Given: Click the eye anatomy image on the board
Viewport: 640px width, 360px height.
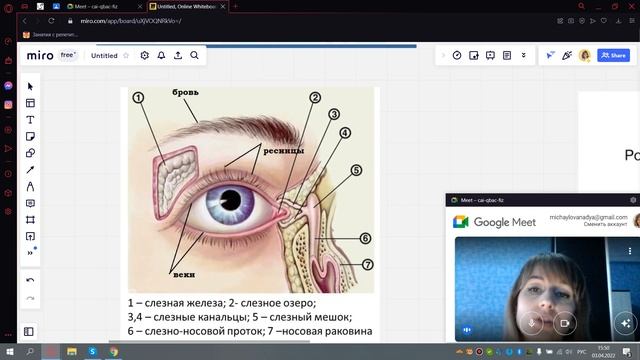Looking at the screenshot, I should [x=251, y=190].
